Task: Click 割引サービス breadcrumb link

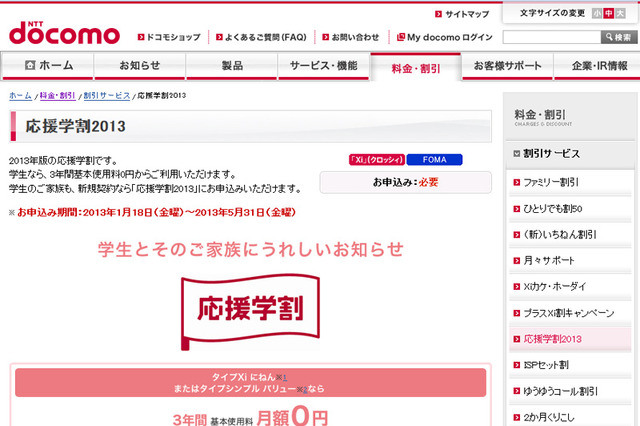Action: tap(107, 96)
